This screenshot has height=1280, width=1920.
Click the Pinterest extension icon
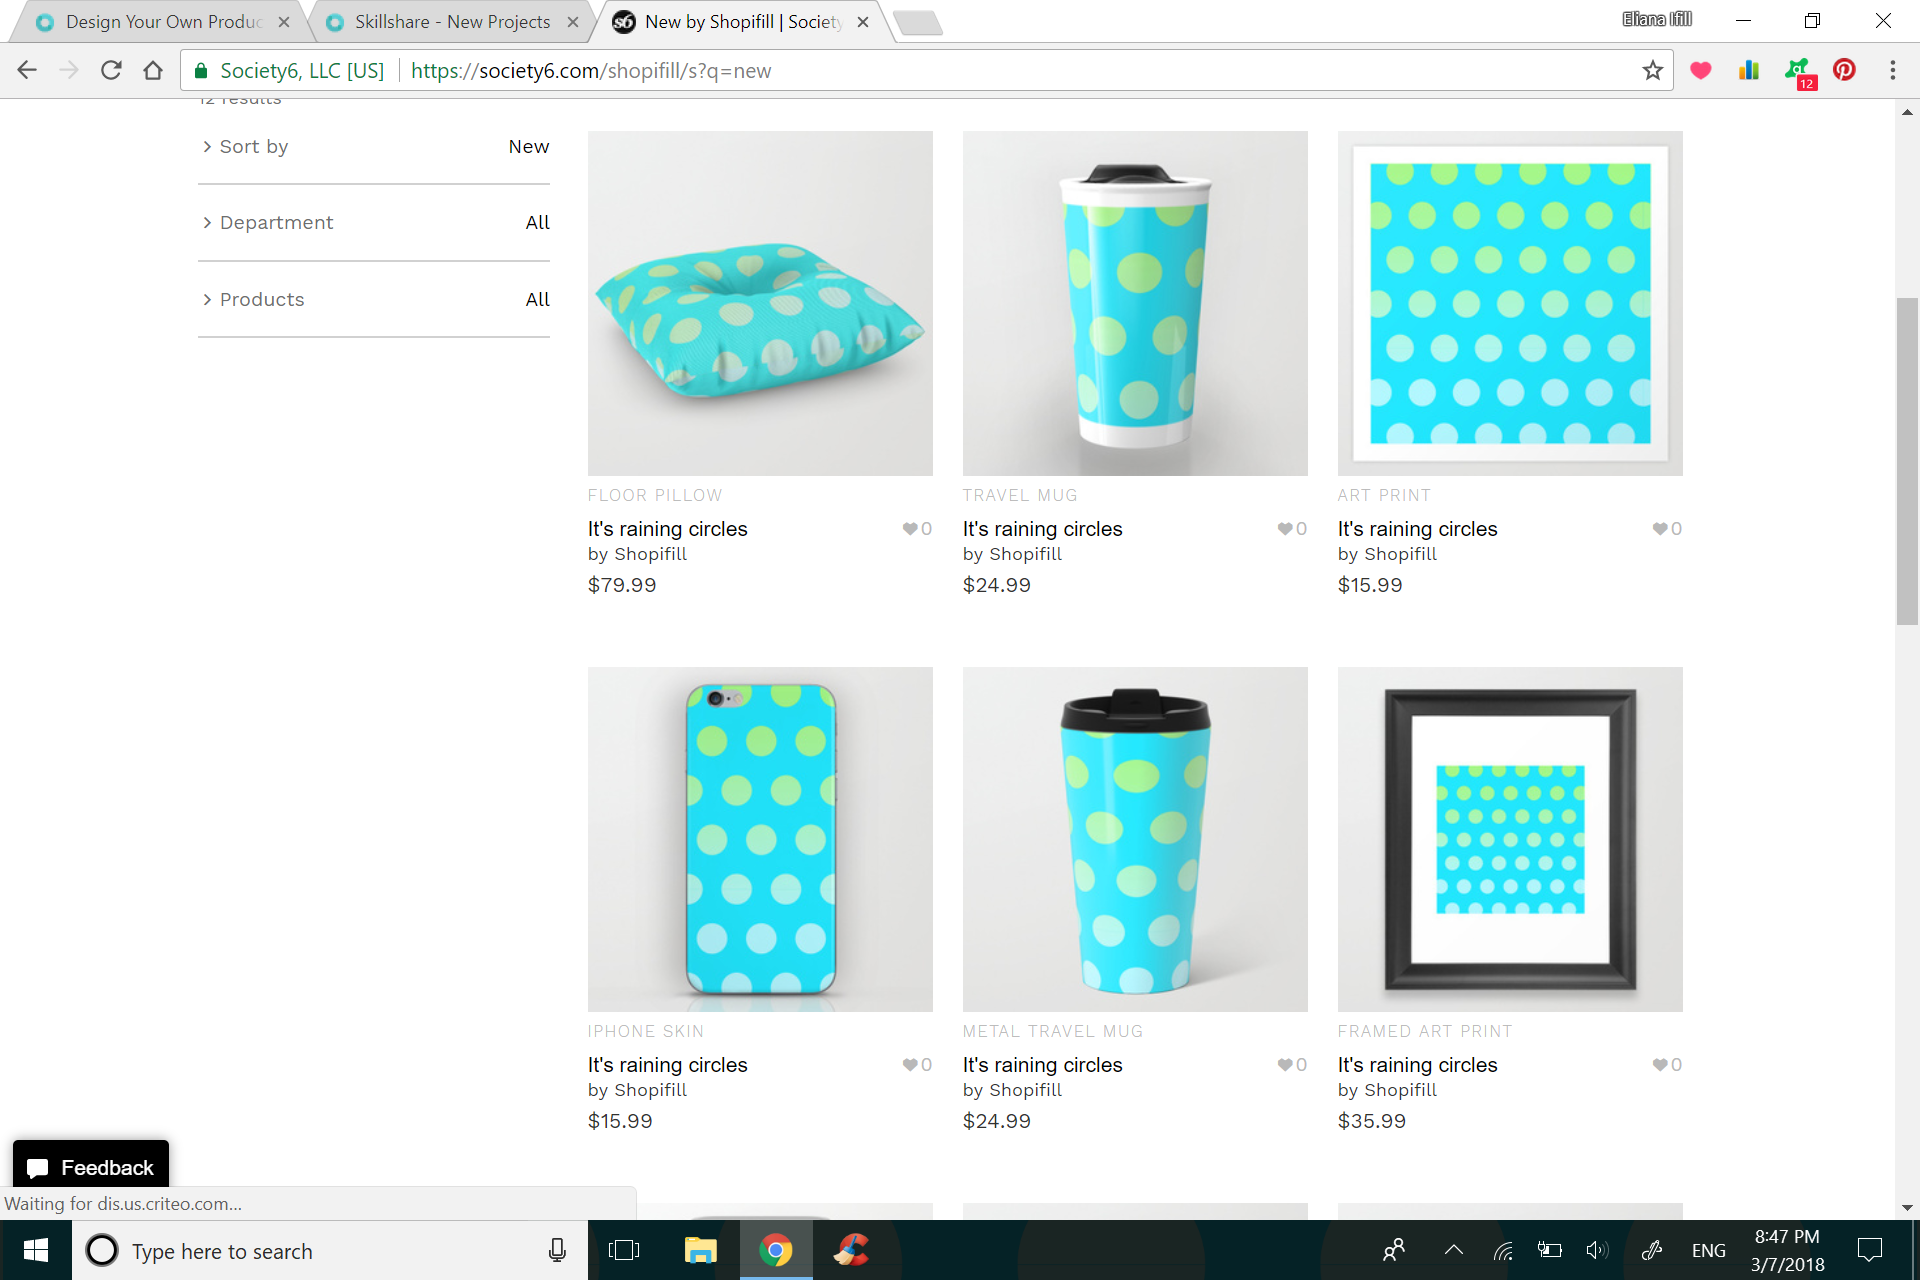coord(1845,70)
